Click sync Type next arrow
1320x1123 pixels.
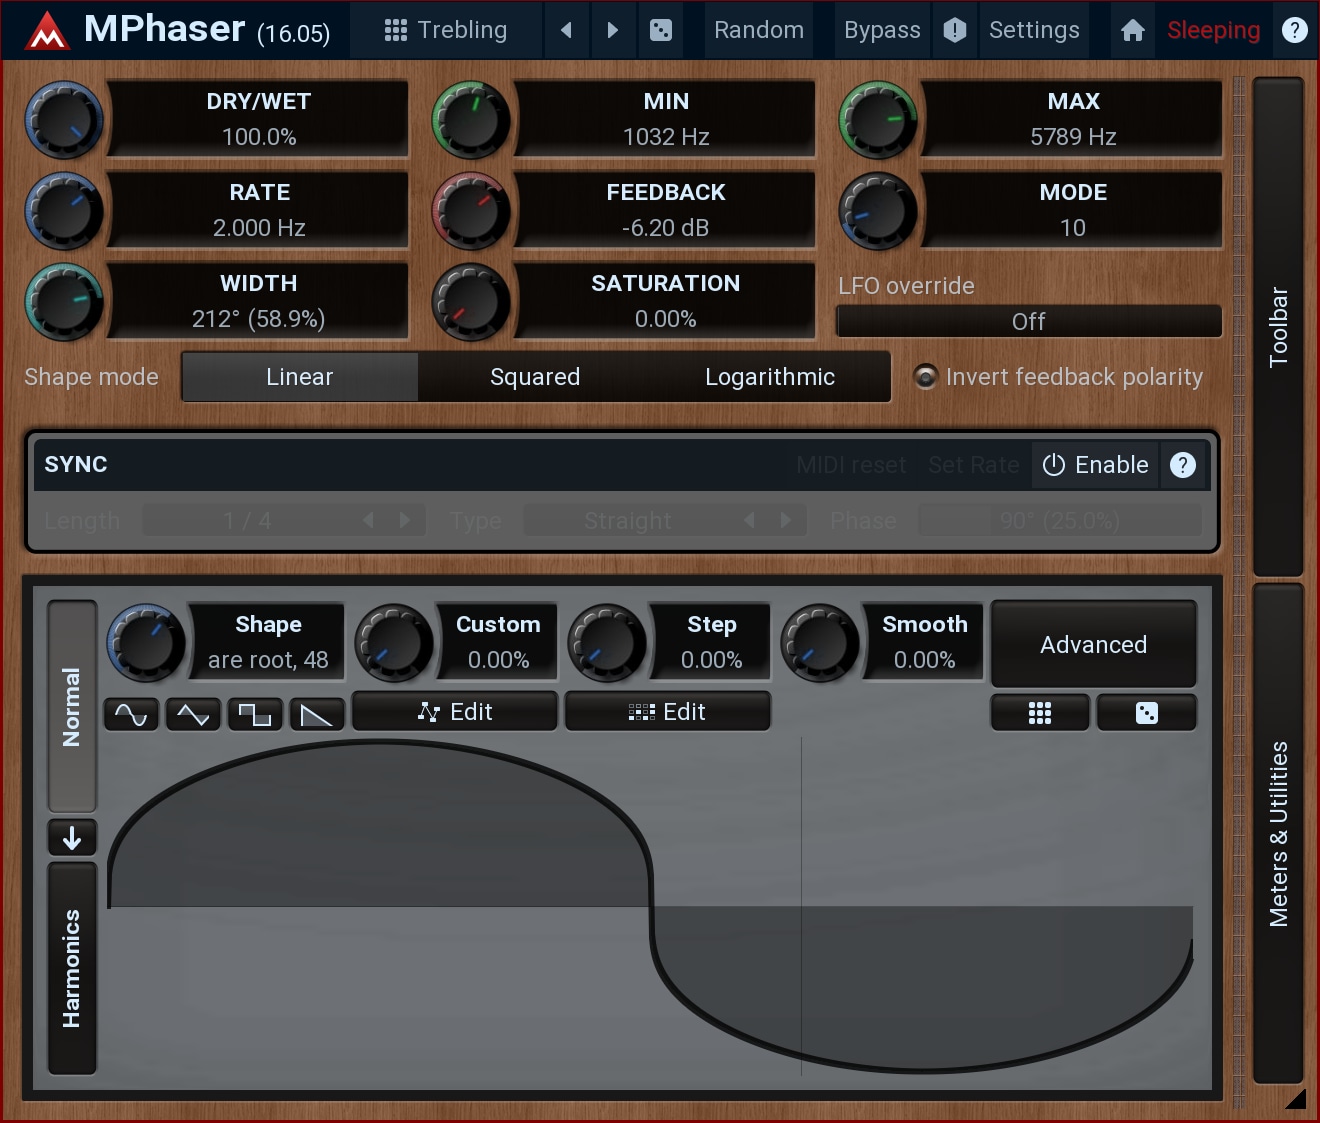[786, 520]
